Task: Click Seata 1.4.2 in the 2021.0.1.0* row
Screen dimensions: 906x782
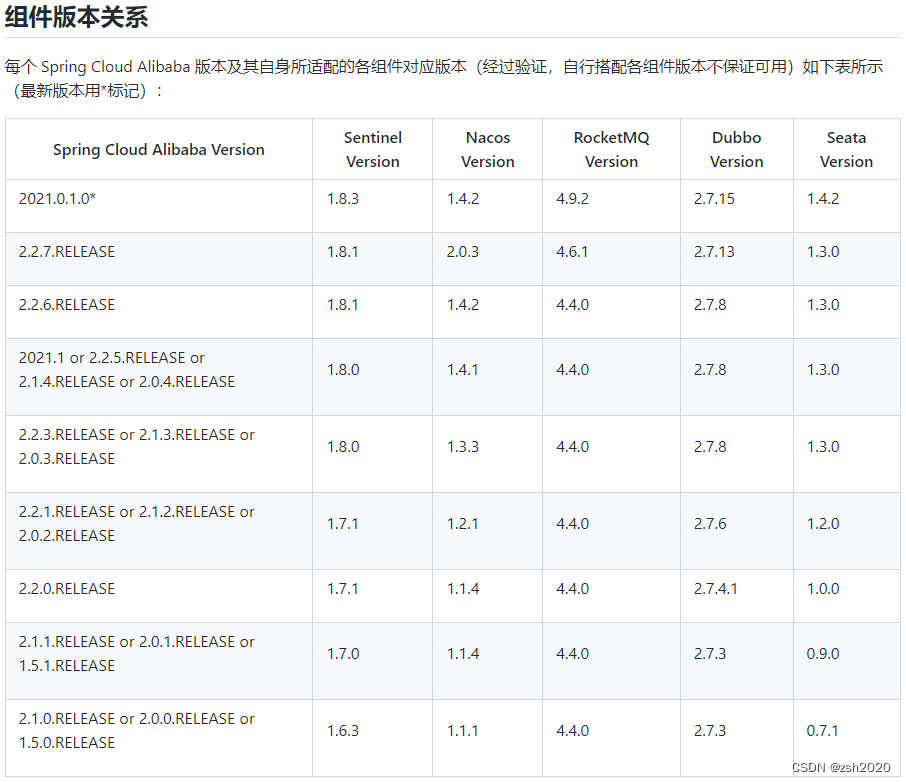Action: [x=823, y=199]
